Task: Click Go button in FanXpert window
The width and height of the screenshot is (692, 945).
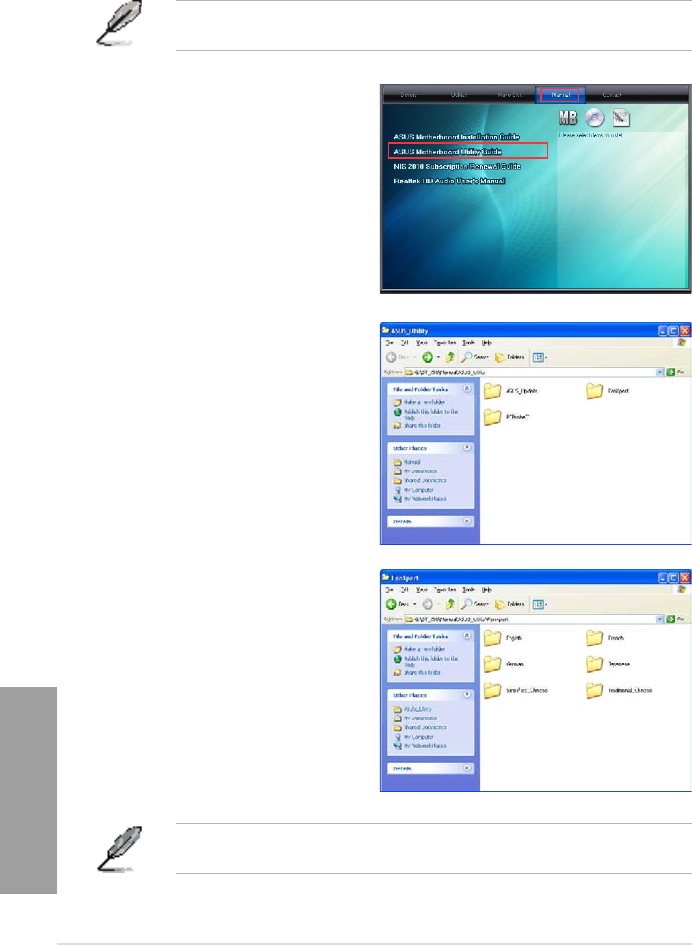Action: click(x=675, y=619)
